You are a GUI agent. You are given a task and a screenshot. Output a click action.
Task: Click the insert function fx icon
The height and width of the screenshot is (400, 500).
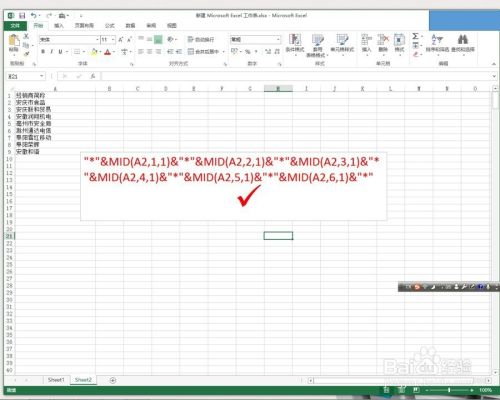(93, 76)
